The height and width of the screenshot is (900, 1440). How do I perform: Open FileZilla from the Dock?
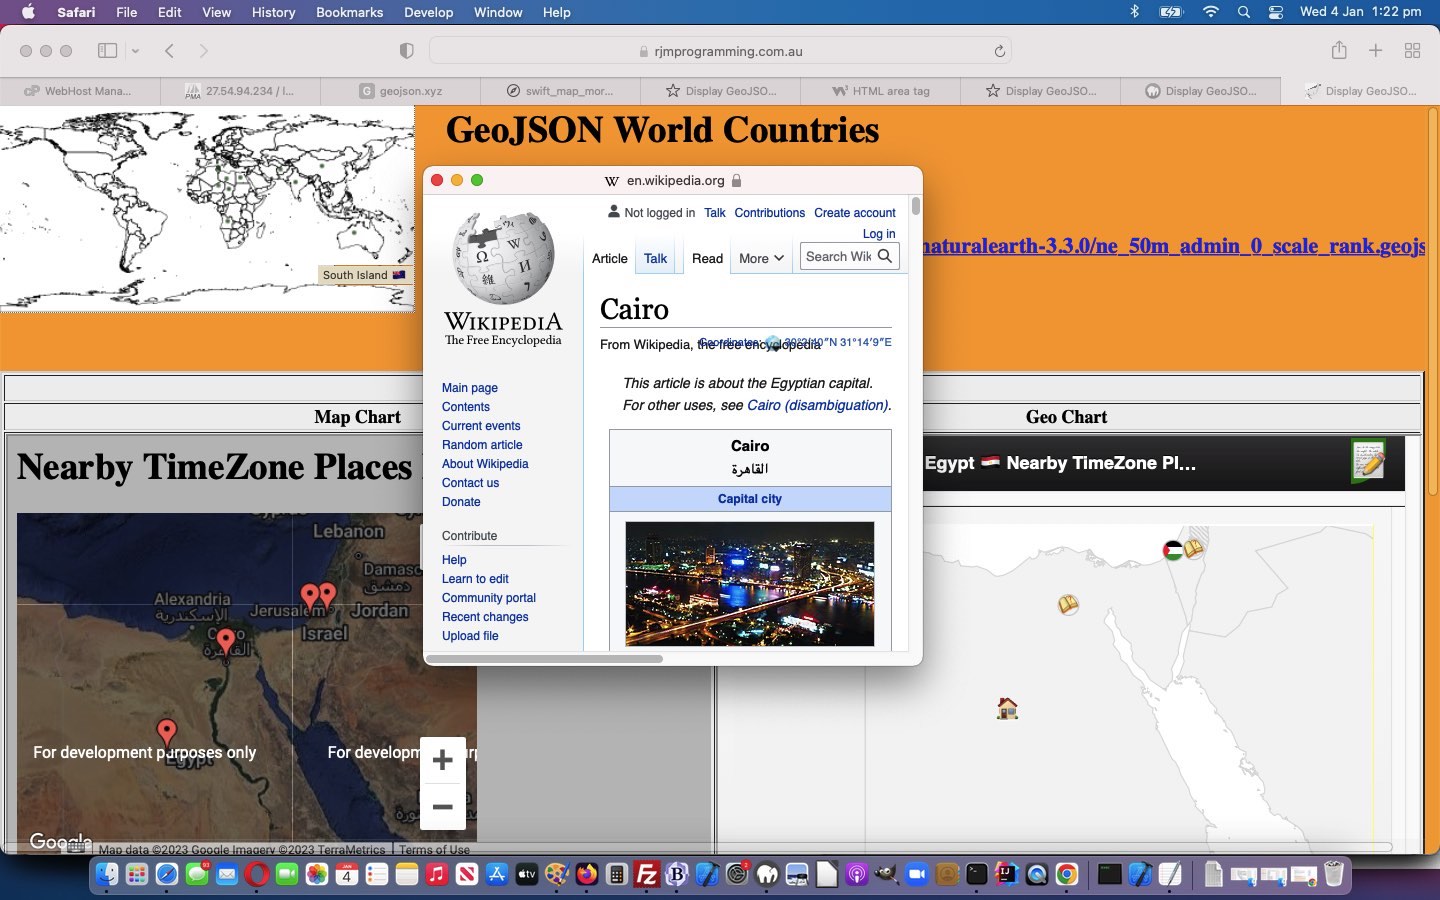coord(647,874)
